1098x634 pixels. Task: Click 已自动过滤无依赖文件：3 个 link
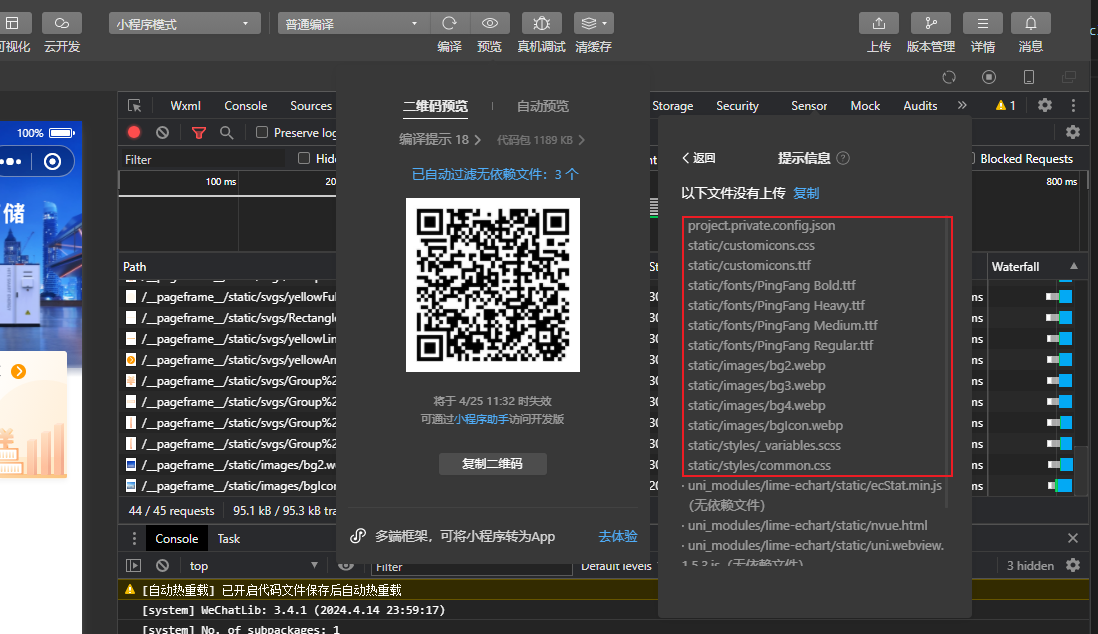495,174
